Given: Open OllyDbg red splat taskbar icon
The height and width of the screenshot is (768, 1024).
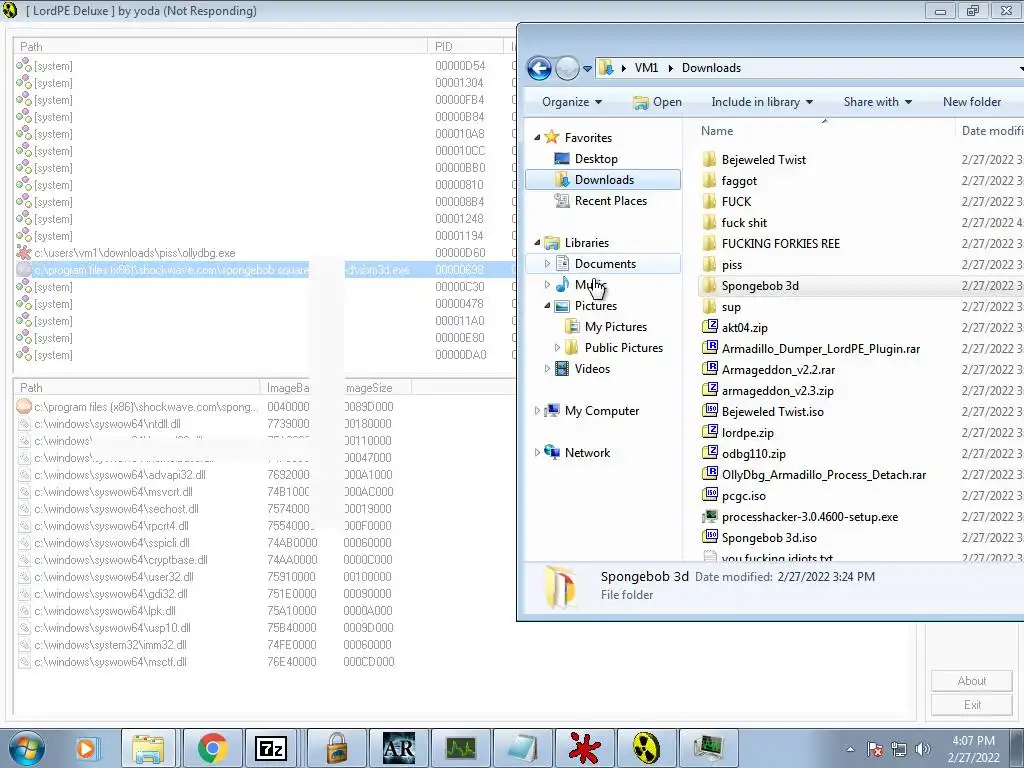Looking at the screenshot, I should click(x=584, y=748).
